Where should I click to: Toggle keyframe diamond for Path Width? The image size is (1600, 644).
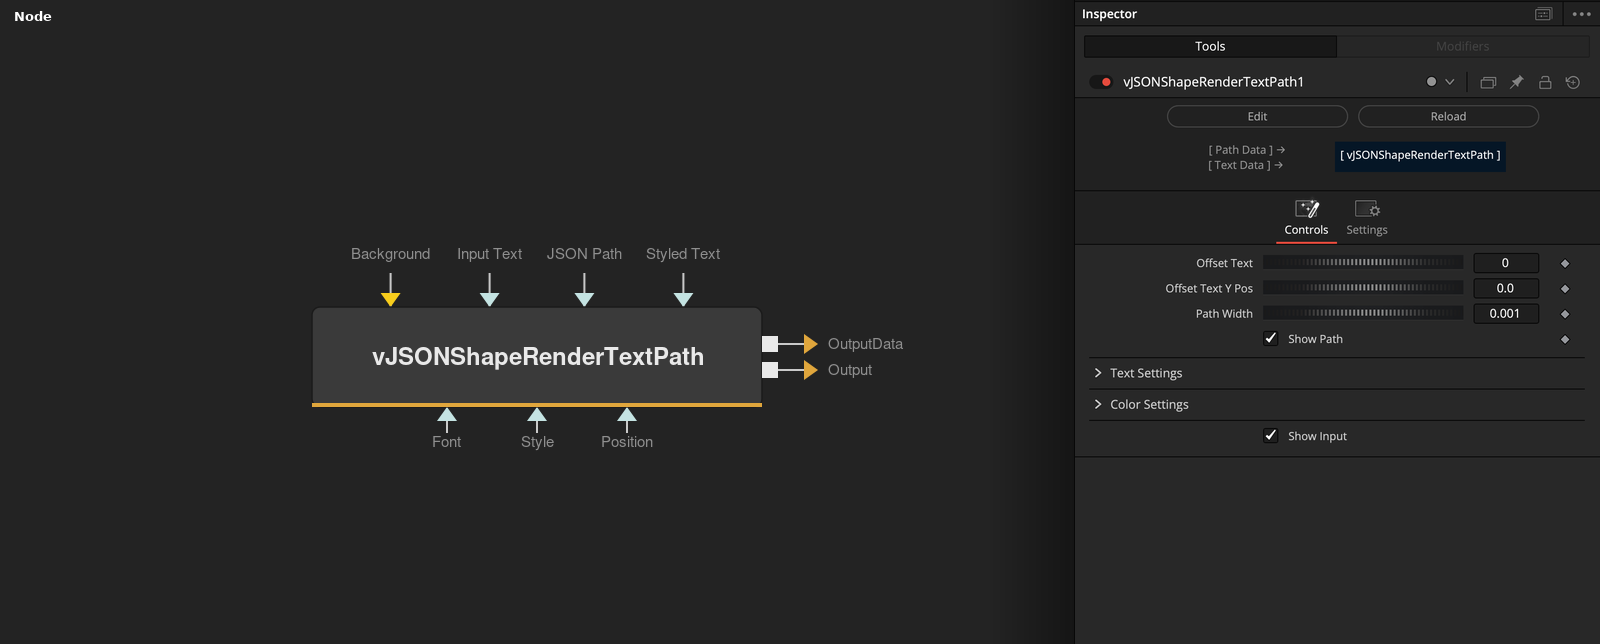1565,314
